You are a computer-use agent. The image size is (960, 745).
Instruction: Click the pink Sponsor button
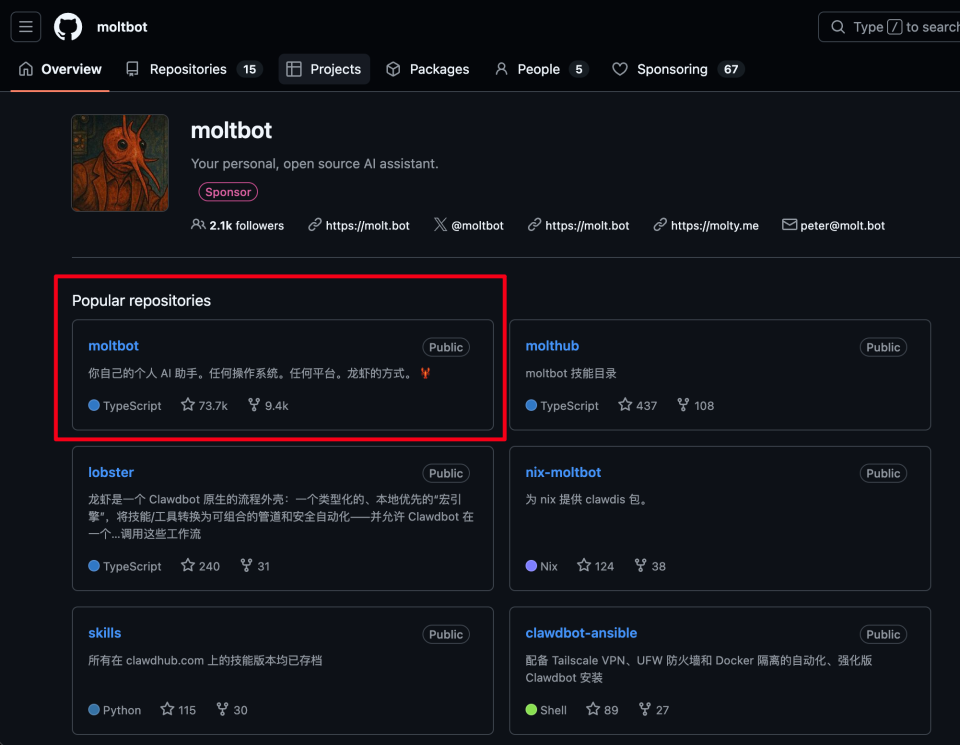click(x=228, y=192)
